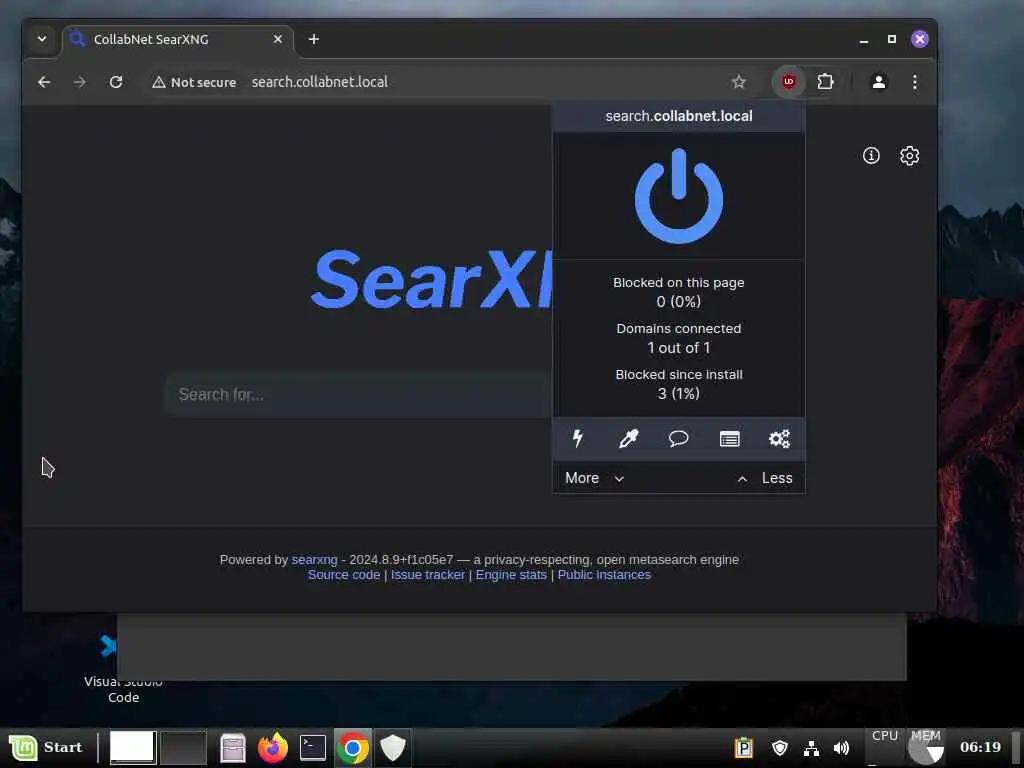Open uBlock dashboard gears icon
The image size is (1024, 768).
point(779,438)
